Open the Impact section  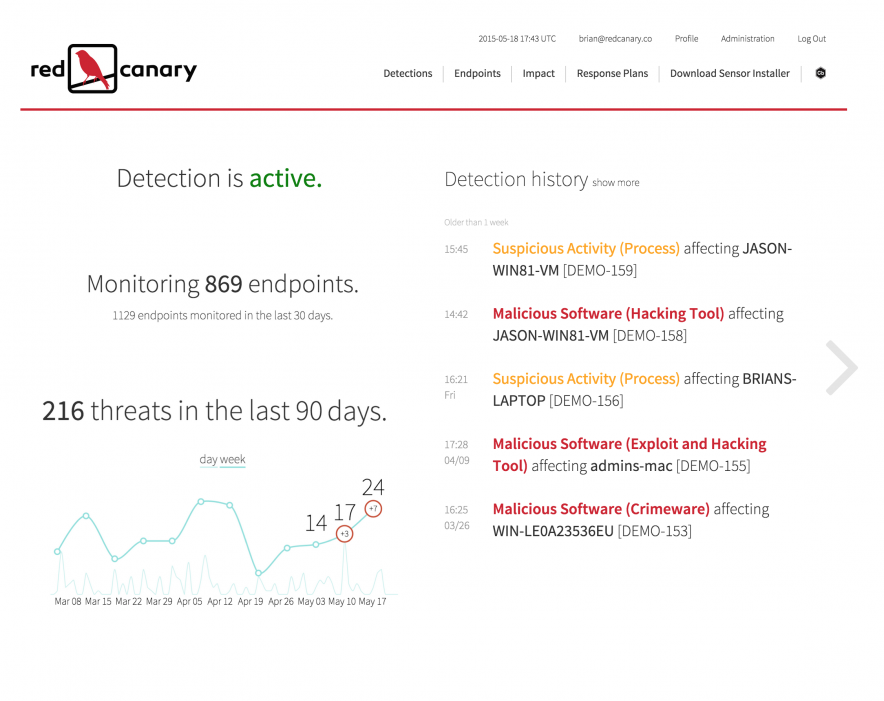(x=538, y=73)
